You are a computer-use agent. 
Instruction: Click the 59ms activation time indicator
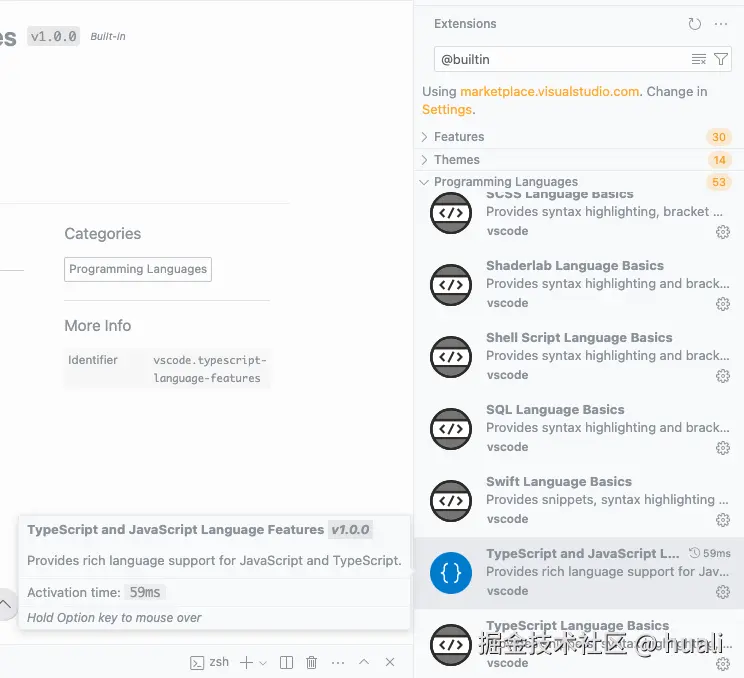[x=710, y=553]
